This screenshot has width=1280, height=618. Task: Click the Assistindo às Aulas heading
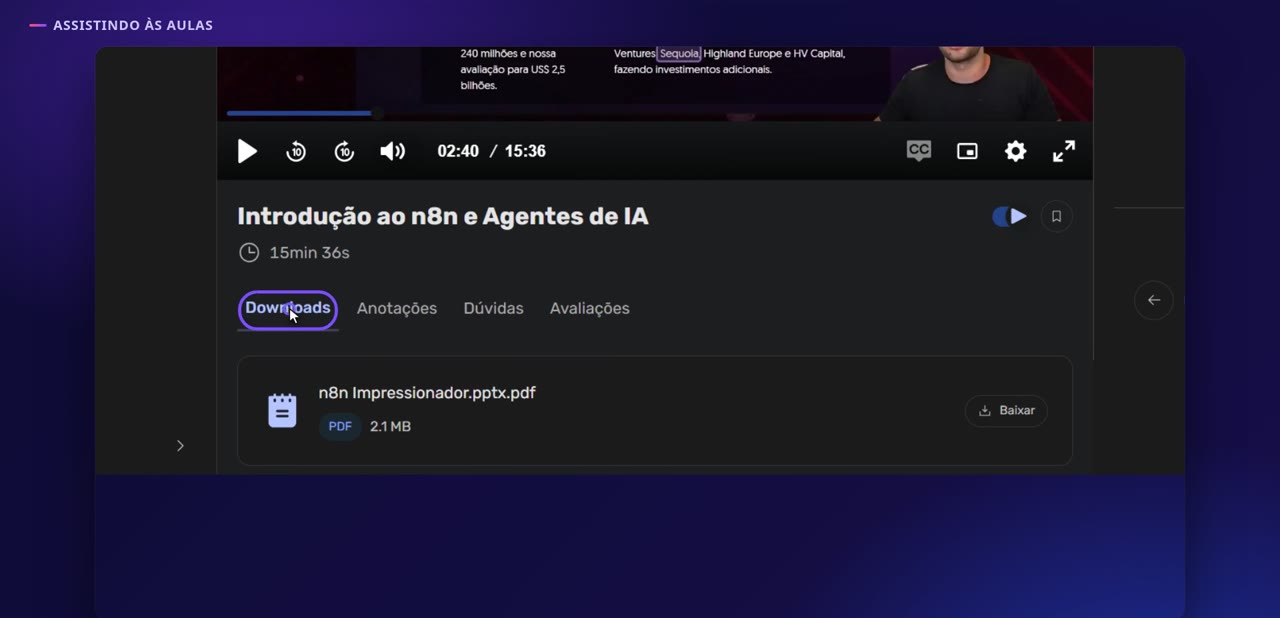(133, 25)
